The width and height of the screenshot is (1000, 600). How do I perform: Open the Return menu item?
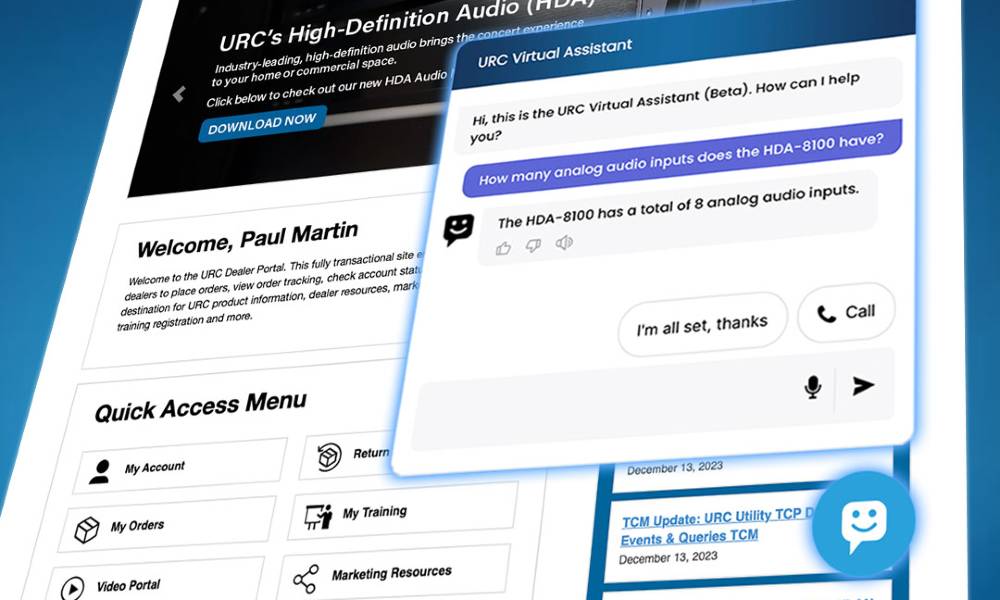point(348,455)
